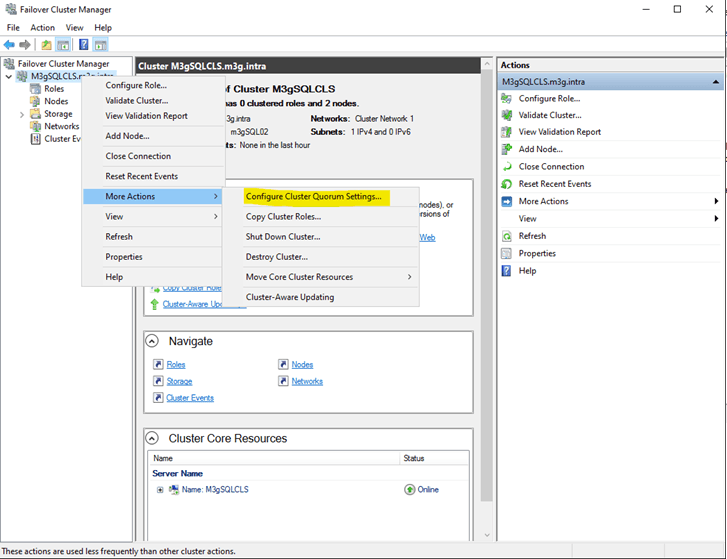Click the More Actions arrow icon in Actions
The image size is (727, 559).
(x=506, y=201)
